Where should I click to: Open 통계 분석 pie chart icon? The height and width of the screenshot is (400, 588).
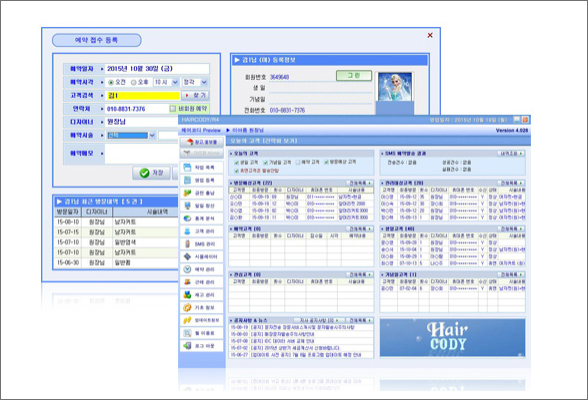point(202,218)
